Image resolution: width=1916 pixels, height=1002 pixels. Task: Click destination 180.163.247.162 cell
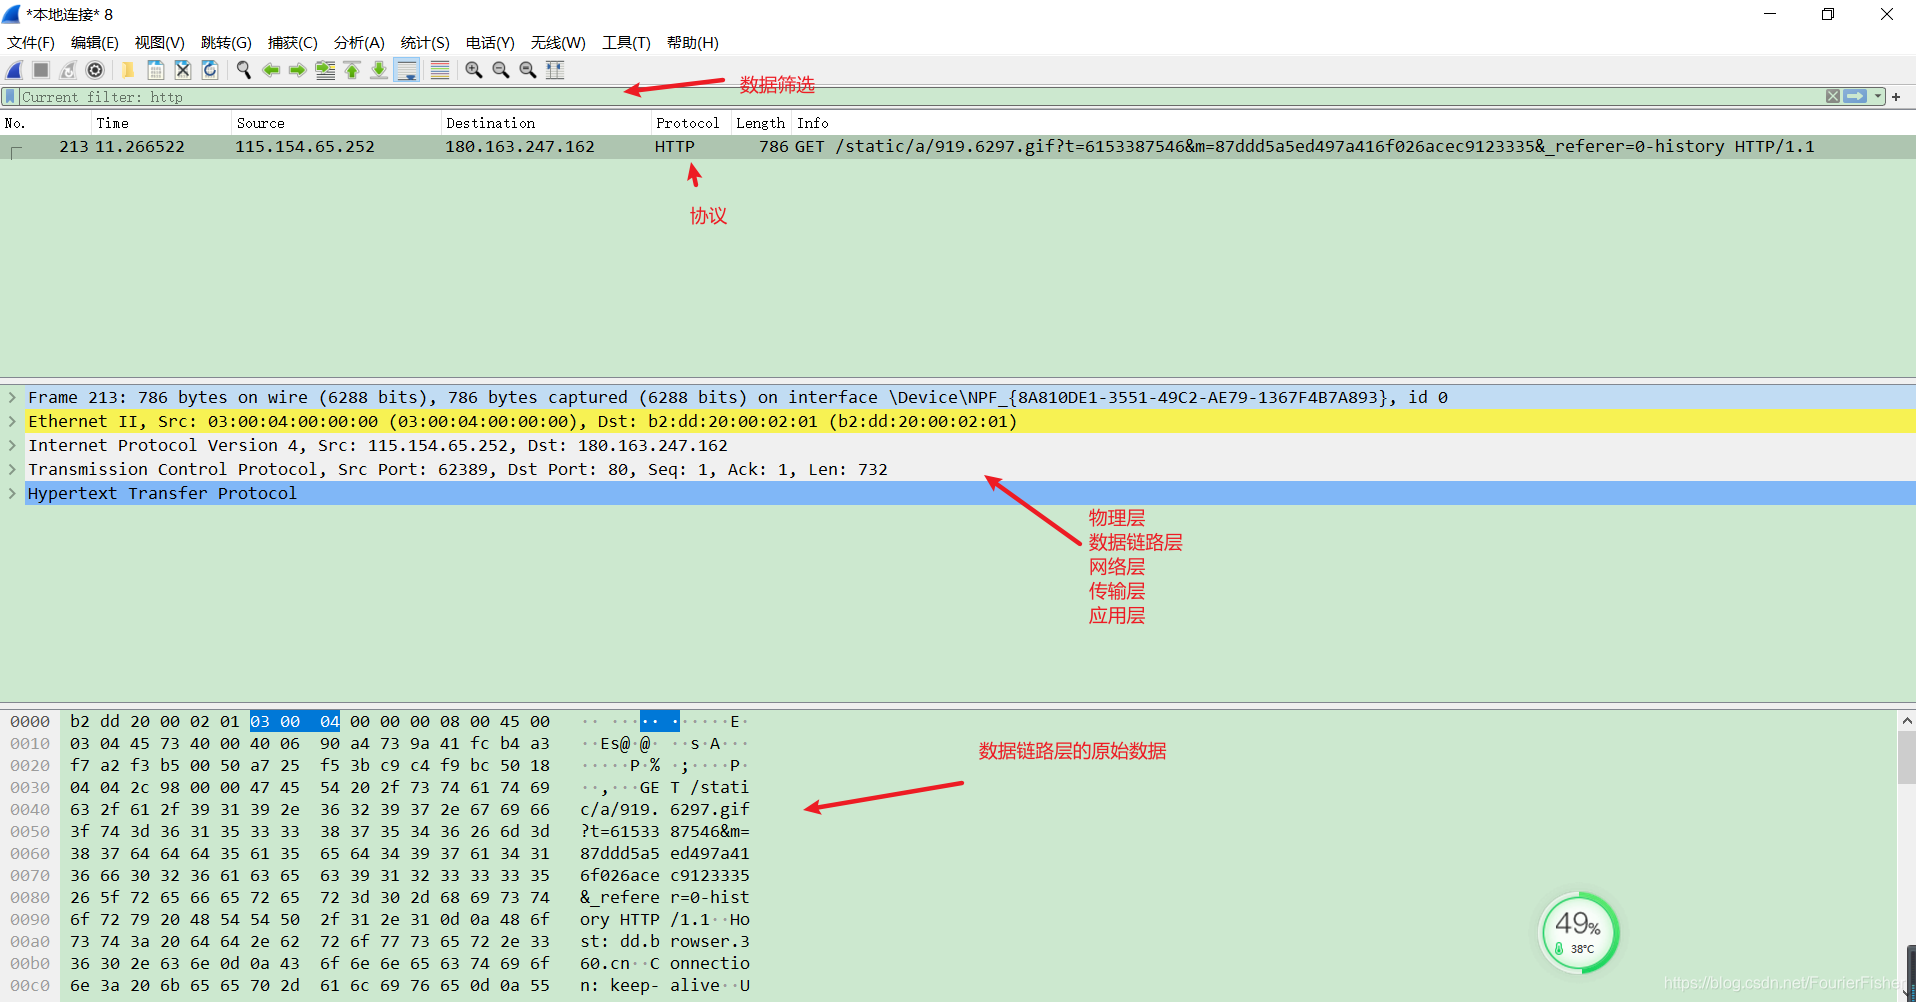coord(520,147)
